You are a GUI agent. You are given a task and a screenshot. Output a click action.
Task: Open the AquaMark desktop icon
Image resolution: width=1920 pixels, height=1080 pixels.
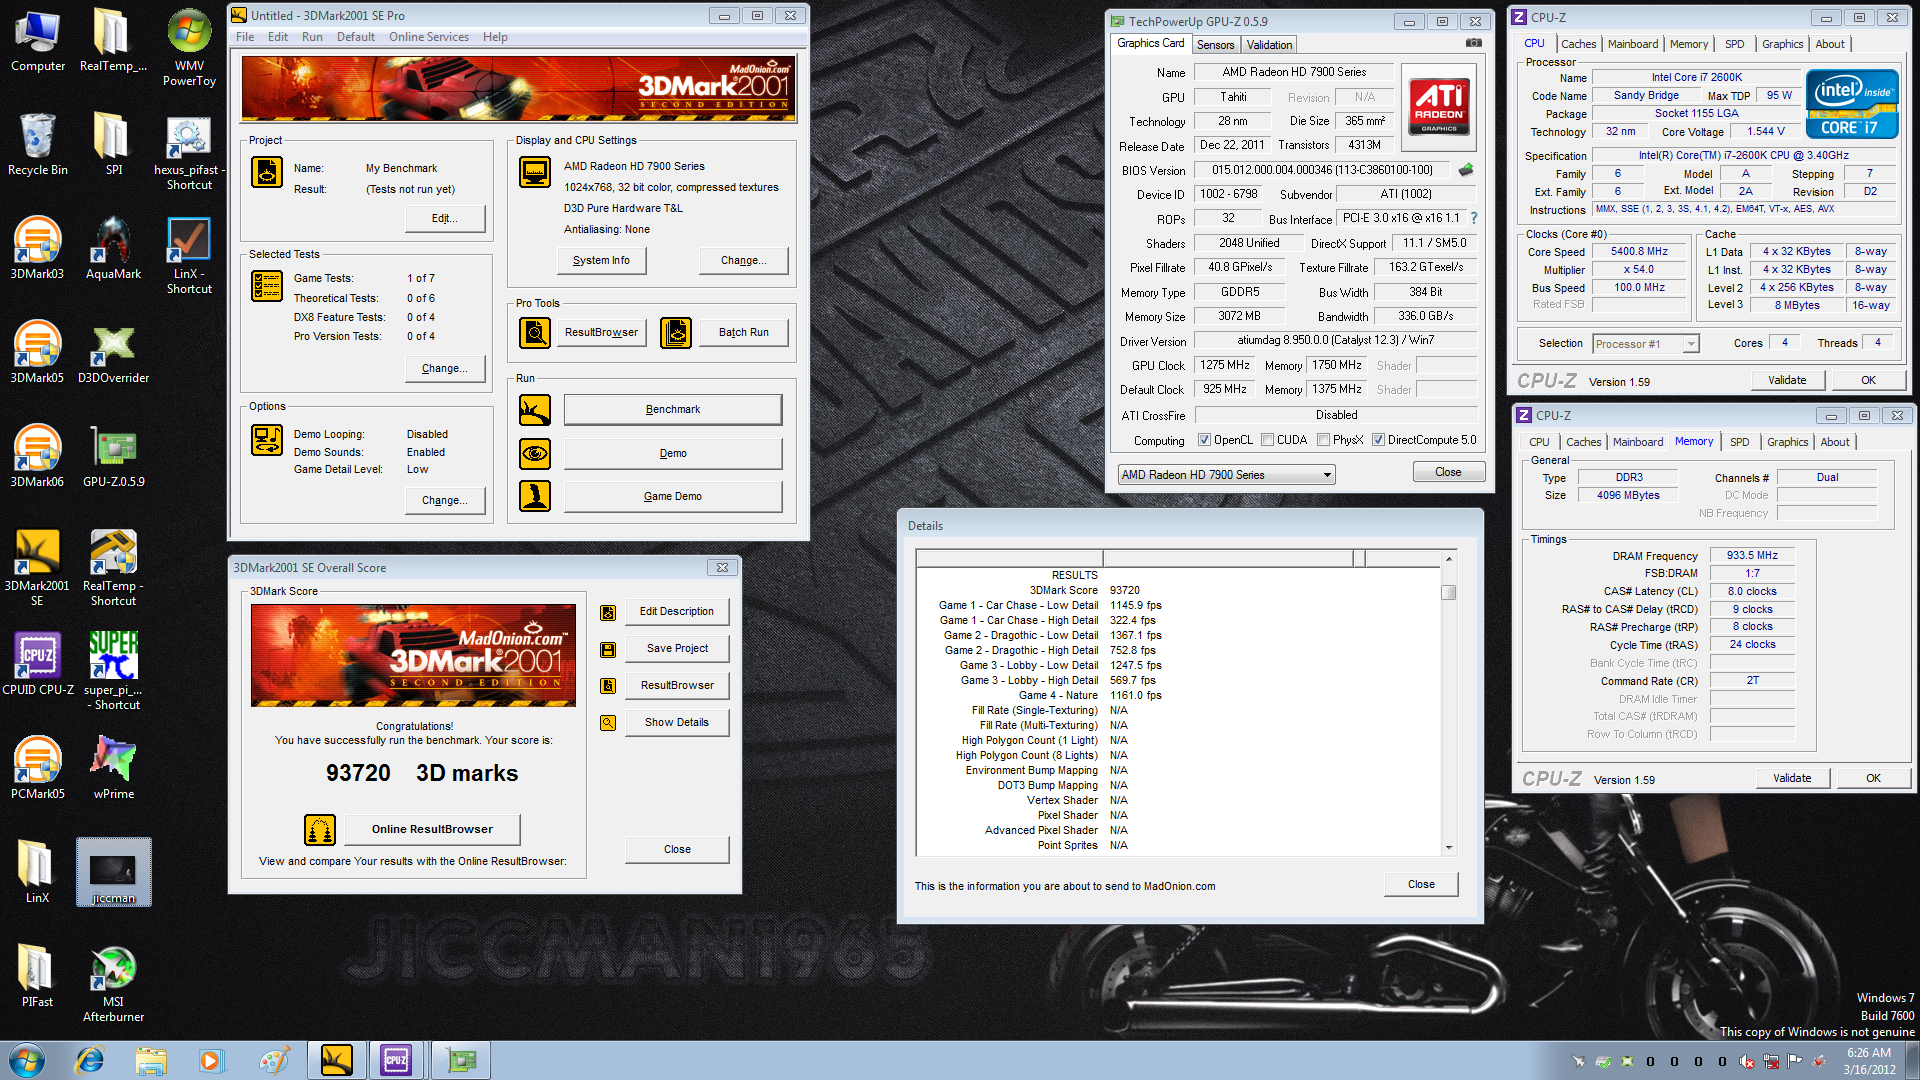(113, 248)
